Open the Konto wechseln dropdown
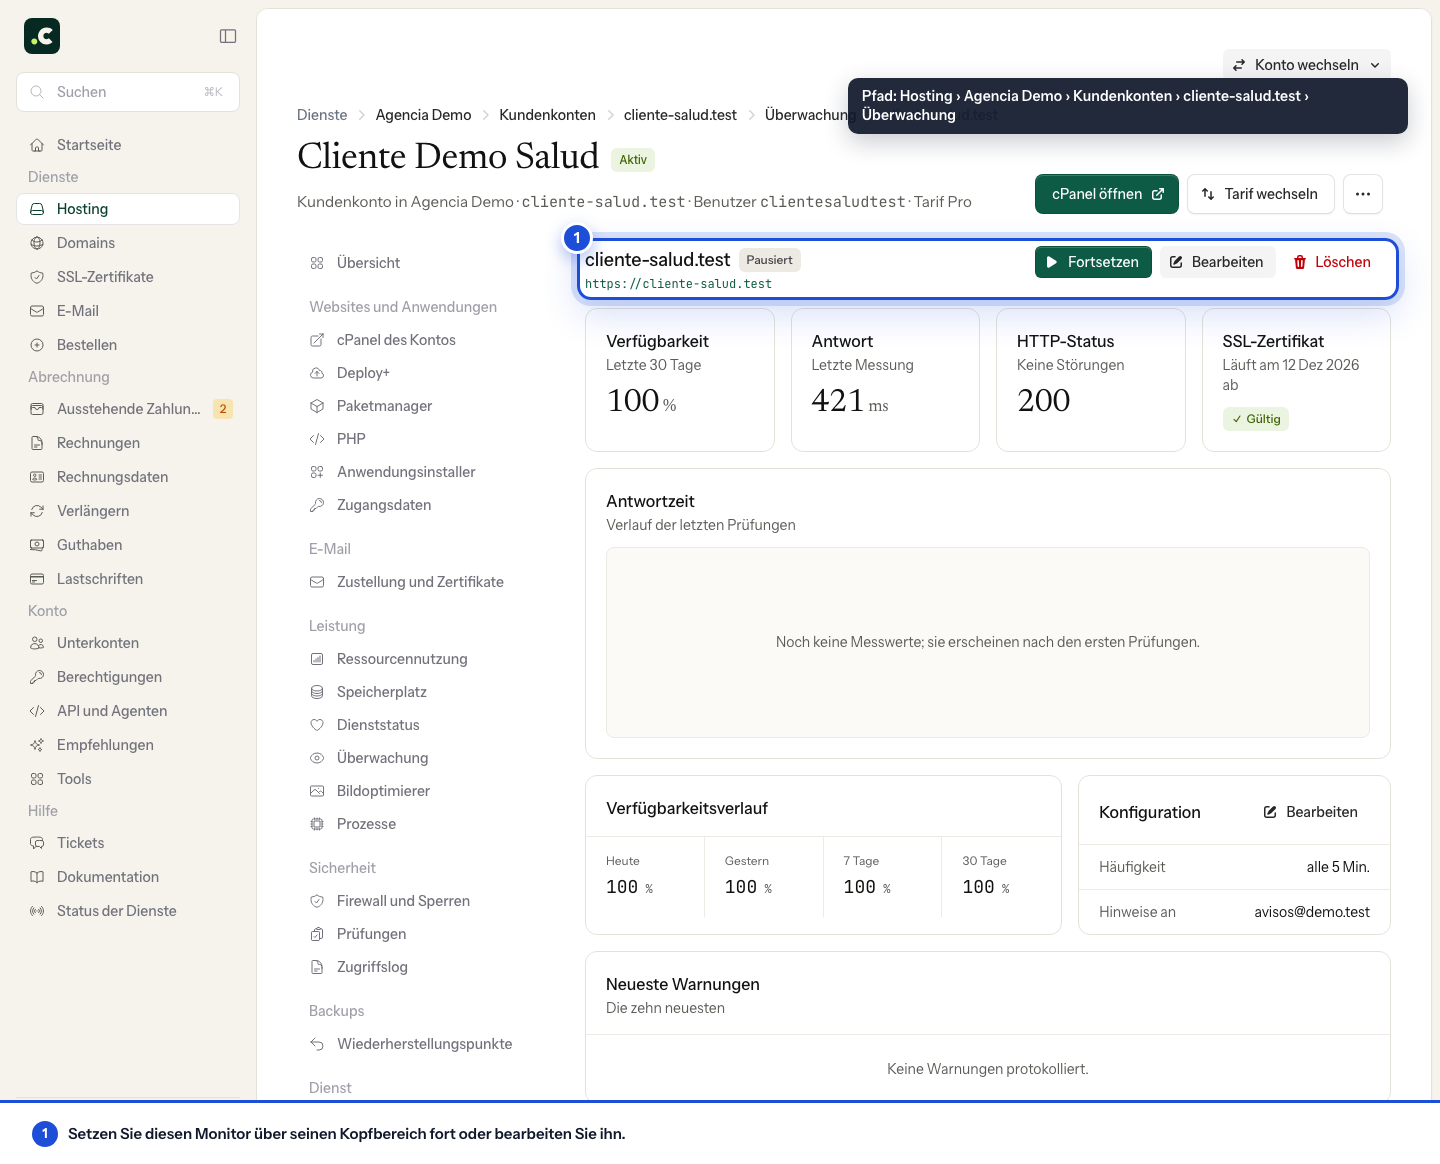The image size is (1440, 1164). tap(1306, 65)
